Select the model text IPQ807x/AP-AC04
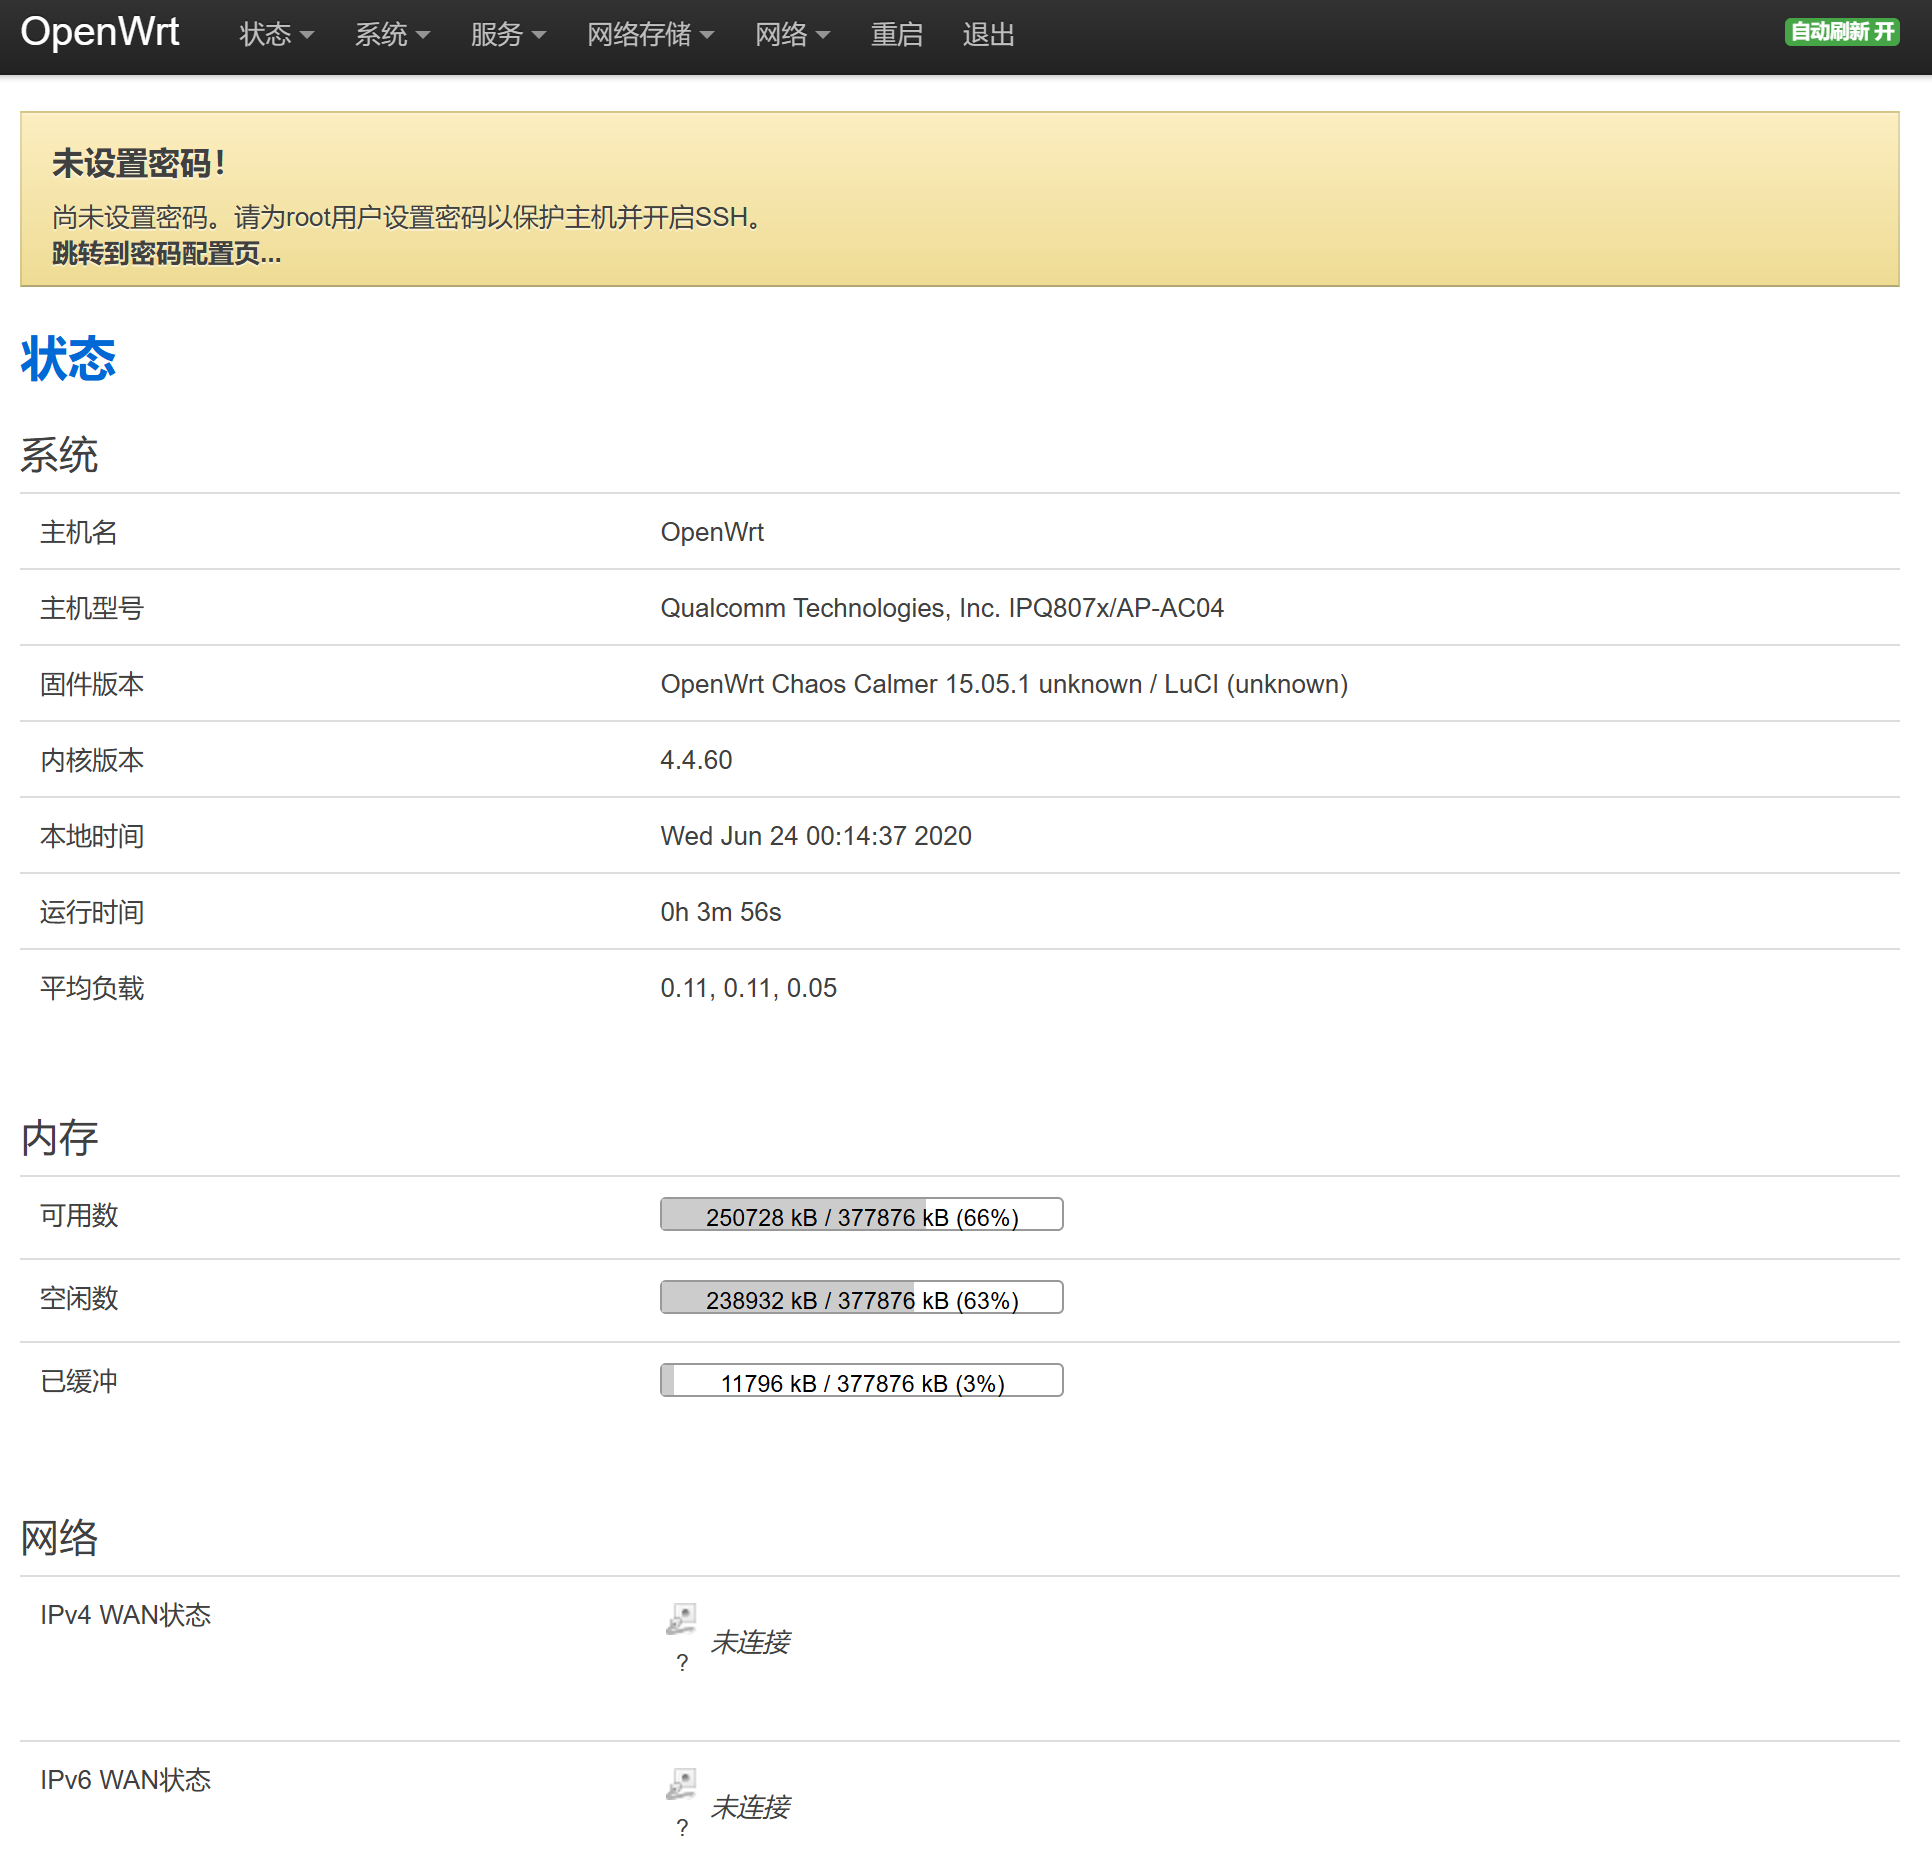Viewport: 1932px width, 1854px height. (x=1116, y=608)
